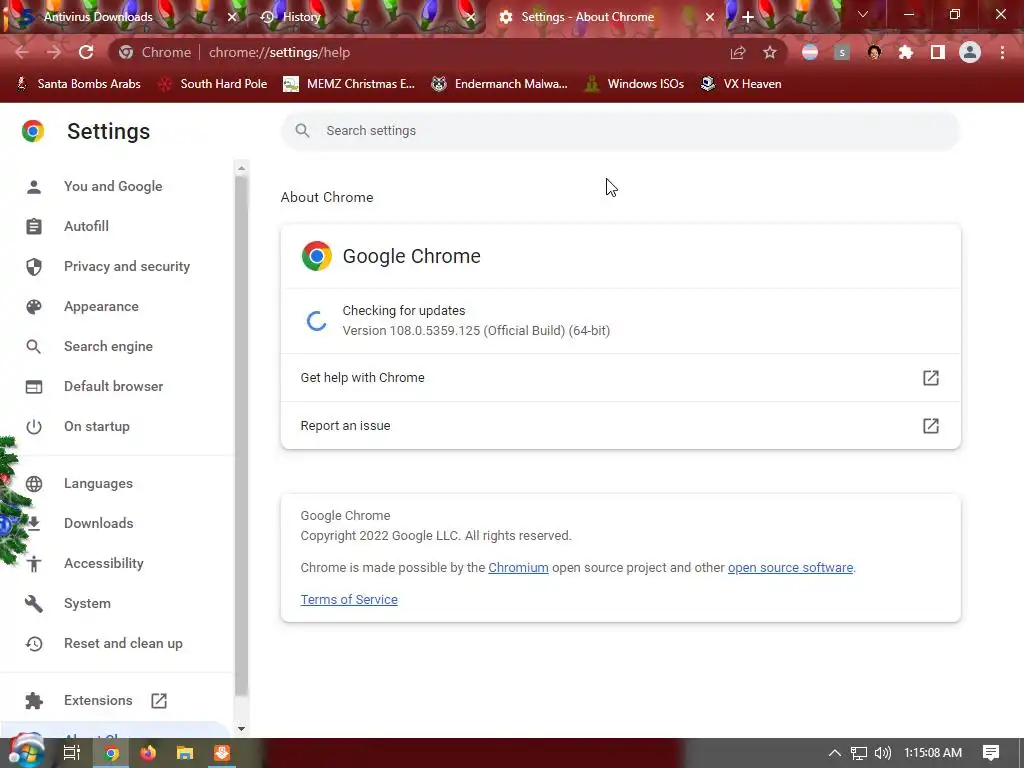Screen dimensions: 1024x768
Task: Open the VX Heaven bookmark
Action: click(741, 84)
